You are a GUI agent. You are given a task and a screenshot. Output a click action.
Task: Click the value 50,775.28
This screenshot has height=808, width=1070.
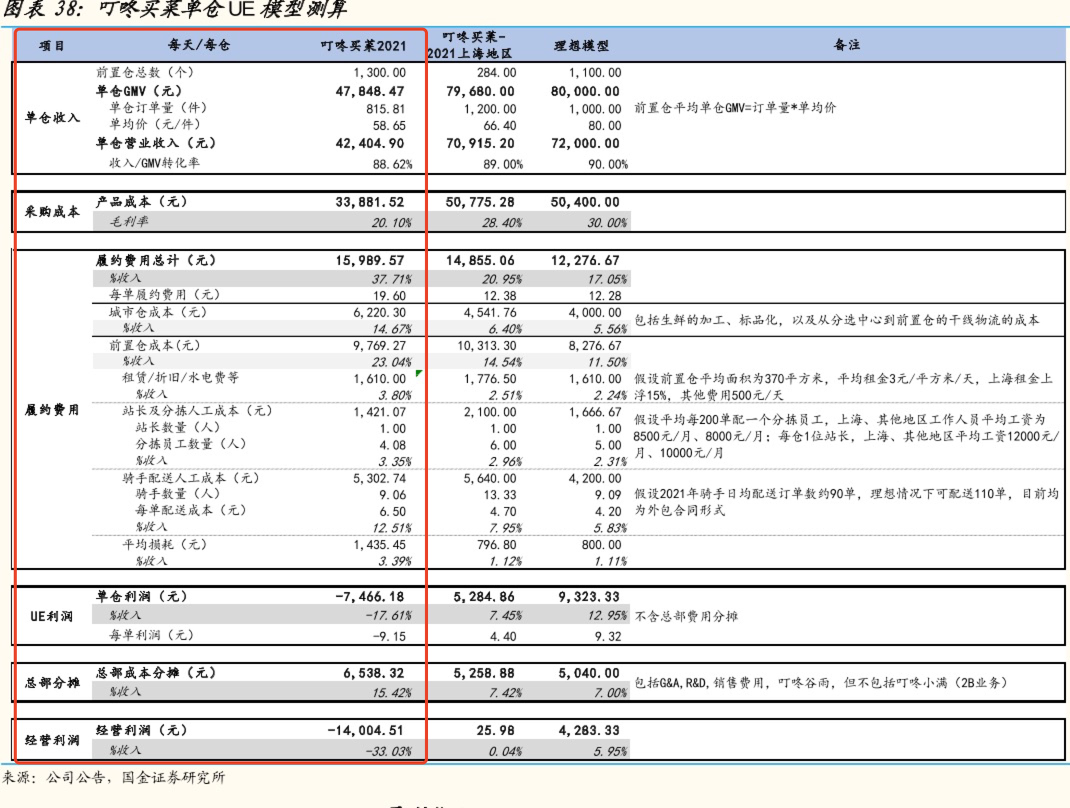pos(480,203)
